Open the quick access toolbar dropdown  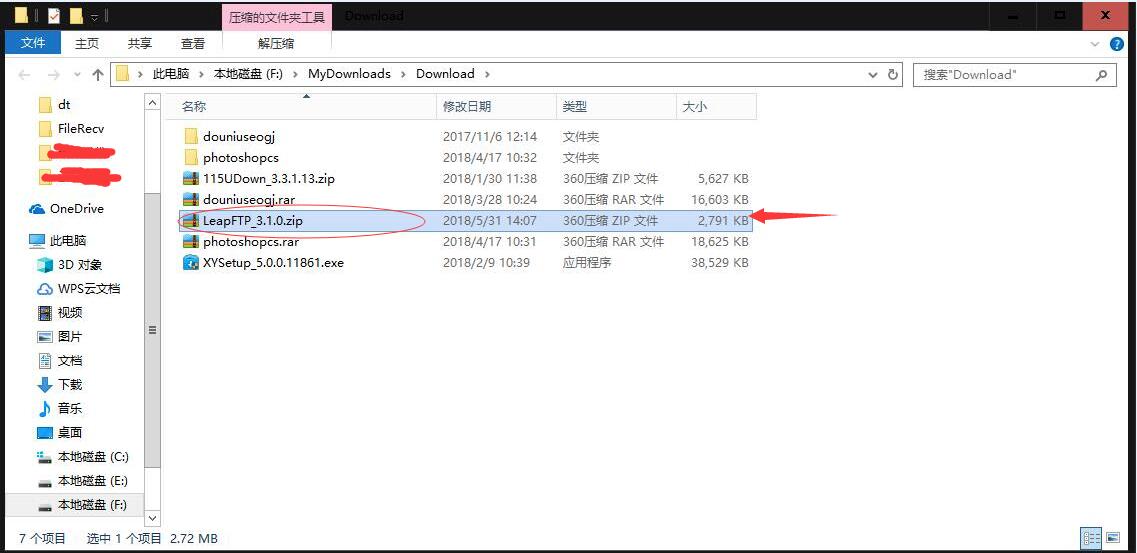[94, 16]
